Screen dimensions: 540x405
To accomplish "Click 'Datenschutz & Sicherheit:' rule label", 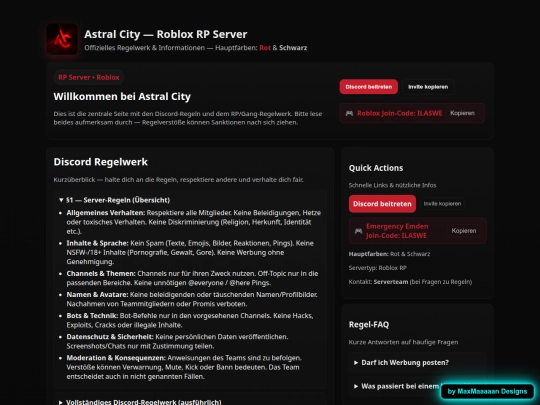I will pyautogui.click(x=110, y=337).
